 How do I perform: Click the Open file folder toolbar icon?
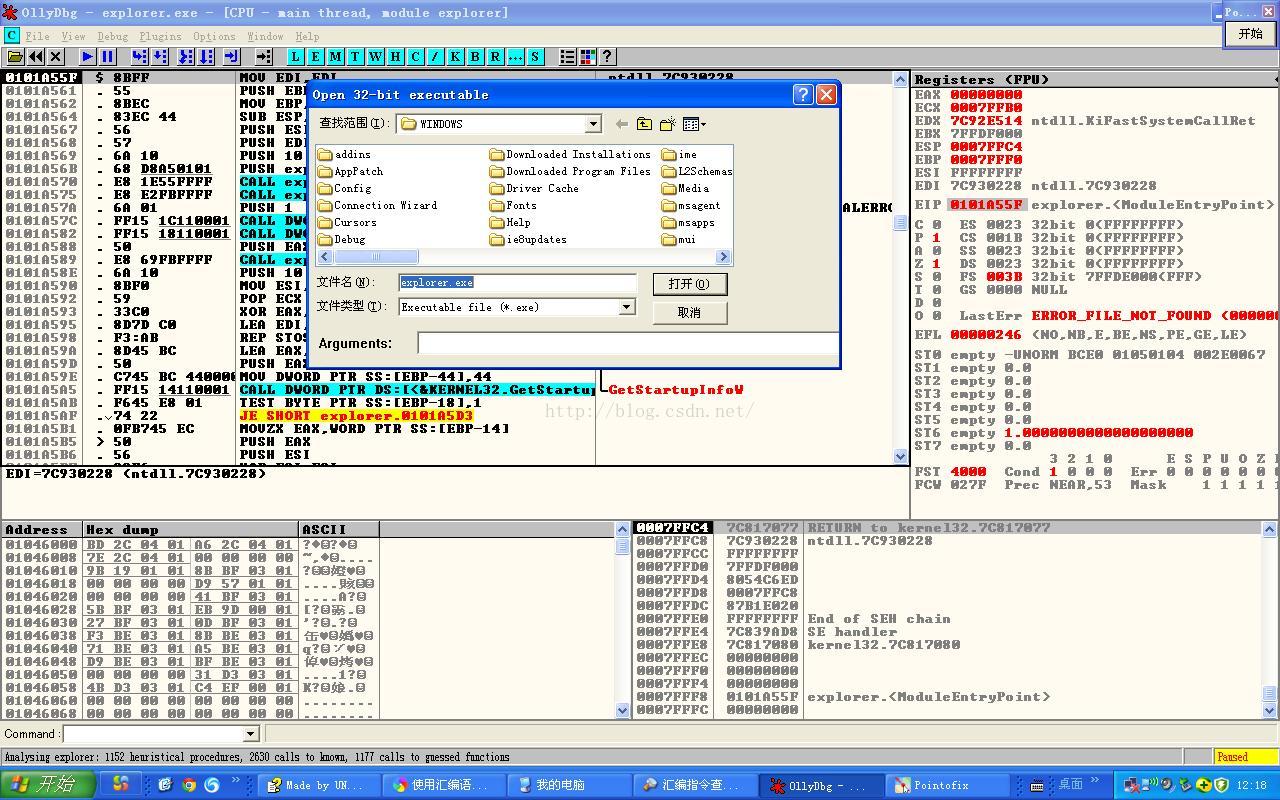(x=16, y=57)
